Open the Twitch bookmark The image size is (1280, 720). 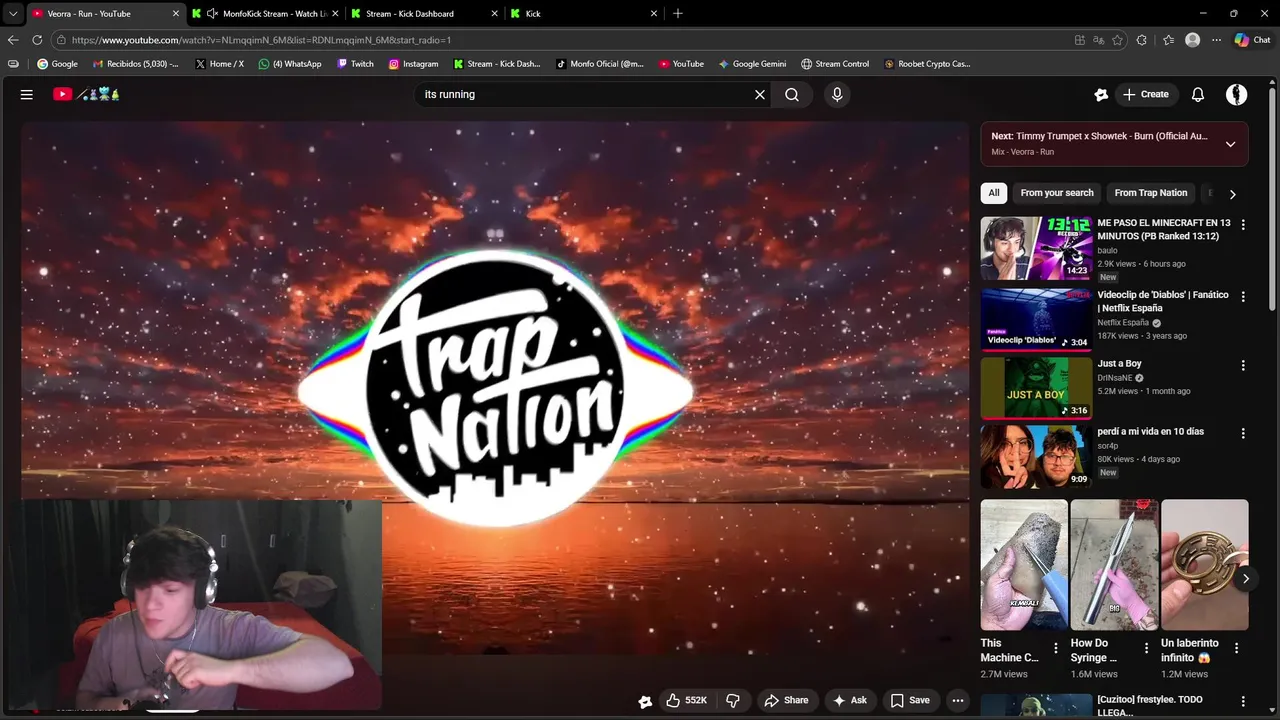(355, 64)
